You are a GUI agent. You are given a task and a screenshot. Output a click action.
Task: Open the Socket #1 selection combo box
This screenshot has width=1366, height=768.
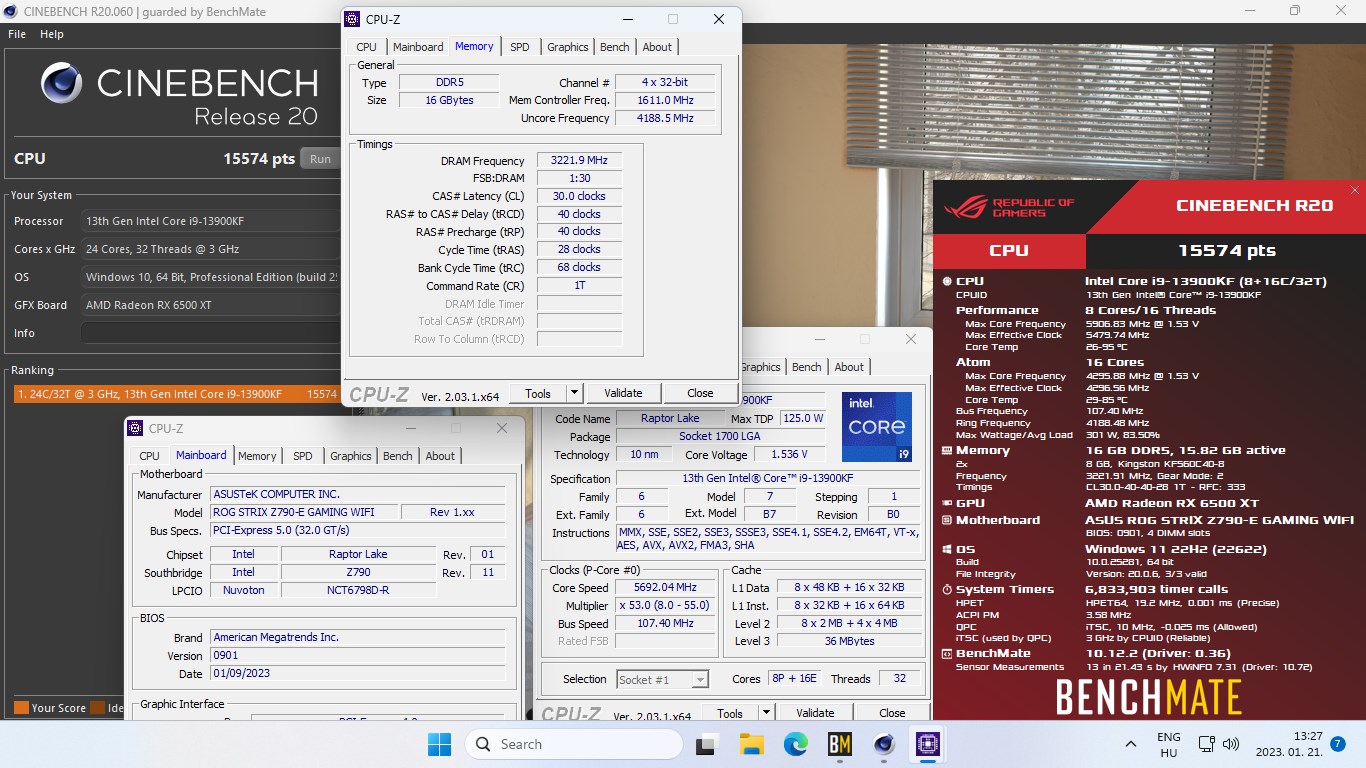663,679
